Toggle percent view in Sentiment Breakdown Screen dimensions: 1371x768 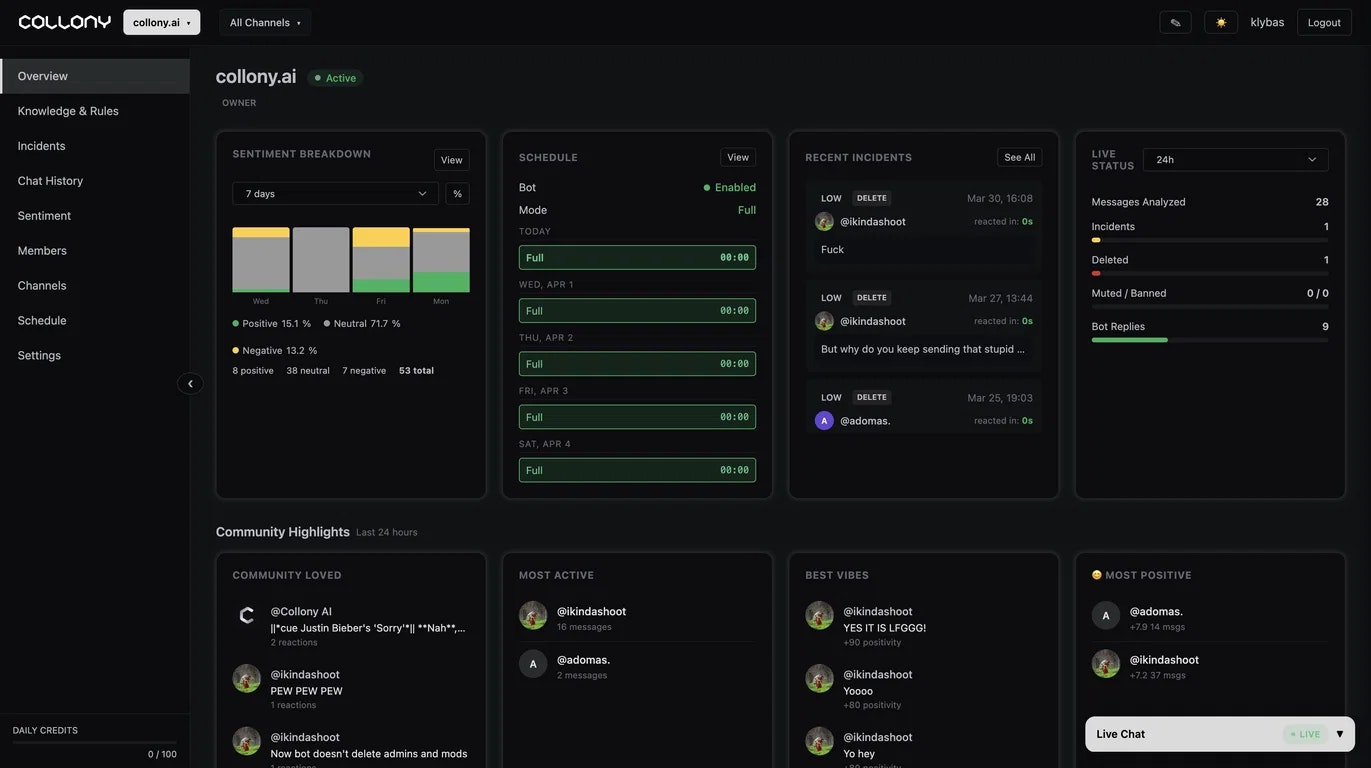(x=457, y=193)
